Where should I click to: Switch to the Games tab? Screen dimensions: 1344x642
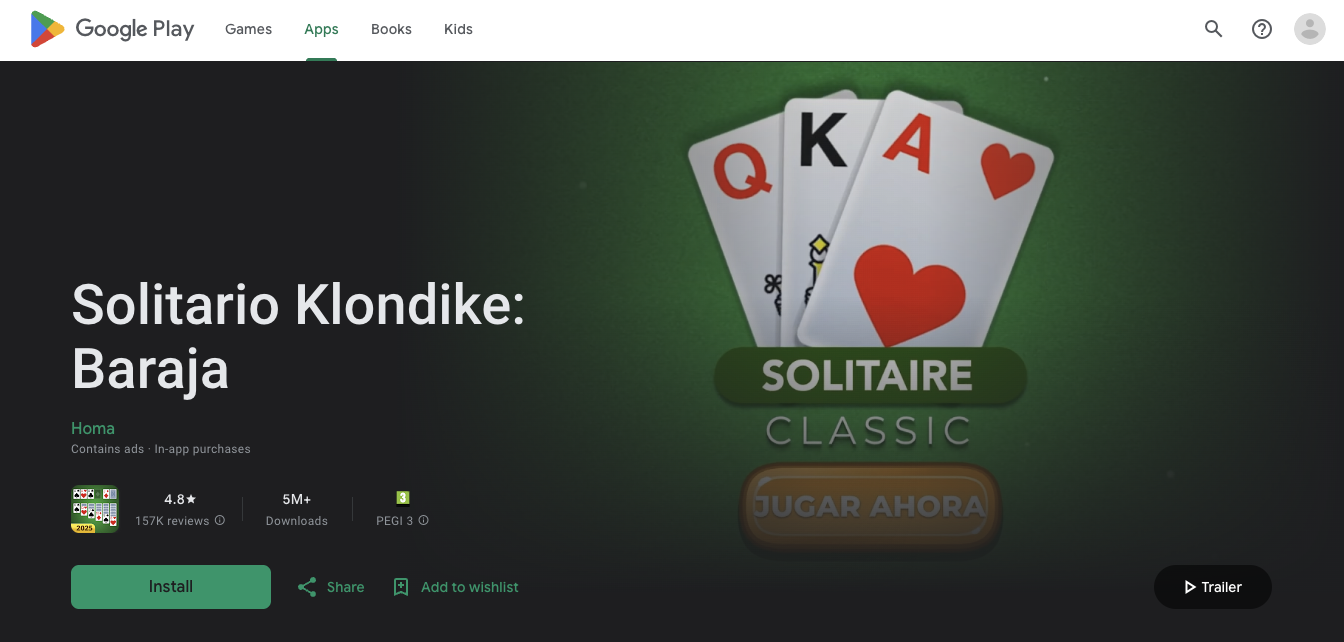pyautogui.click(x=248, y=29)
